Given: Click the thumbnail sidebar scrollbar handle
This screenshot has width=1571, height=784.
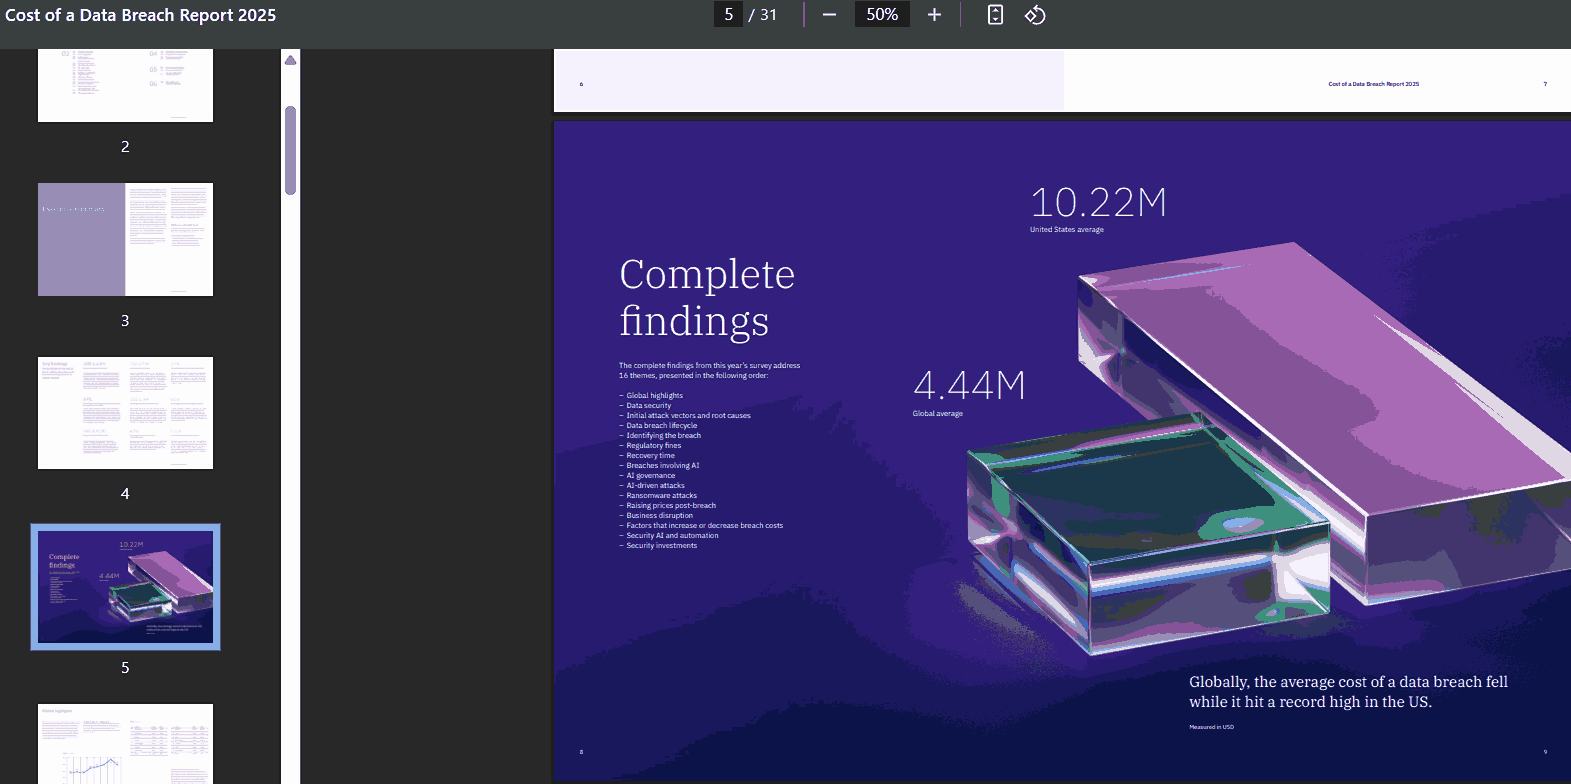Looking at the screenshot, I should [290, 150].
